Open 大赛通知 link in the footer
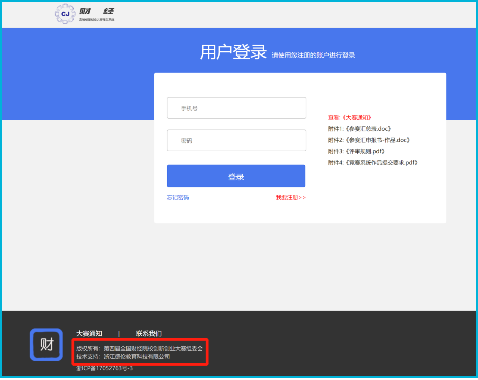This screenshot has height=380, width=478. (89, 333)
